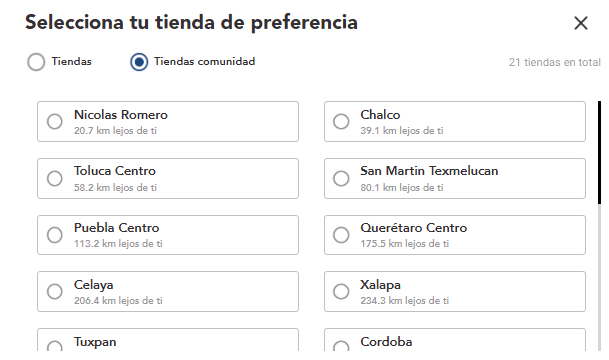Select Puebla Centro store radio button
Screen dimensions: 609x360
click(55, 235)
